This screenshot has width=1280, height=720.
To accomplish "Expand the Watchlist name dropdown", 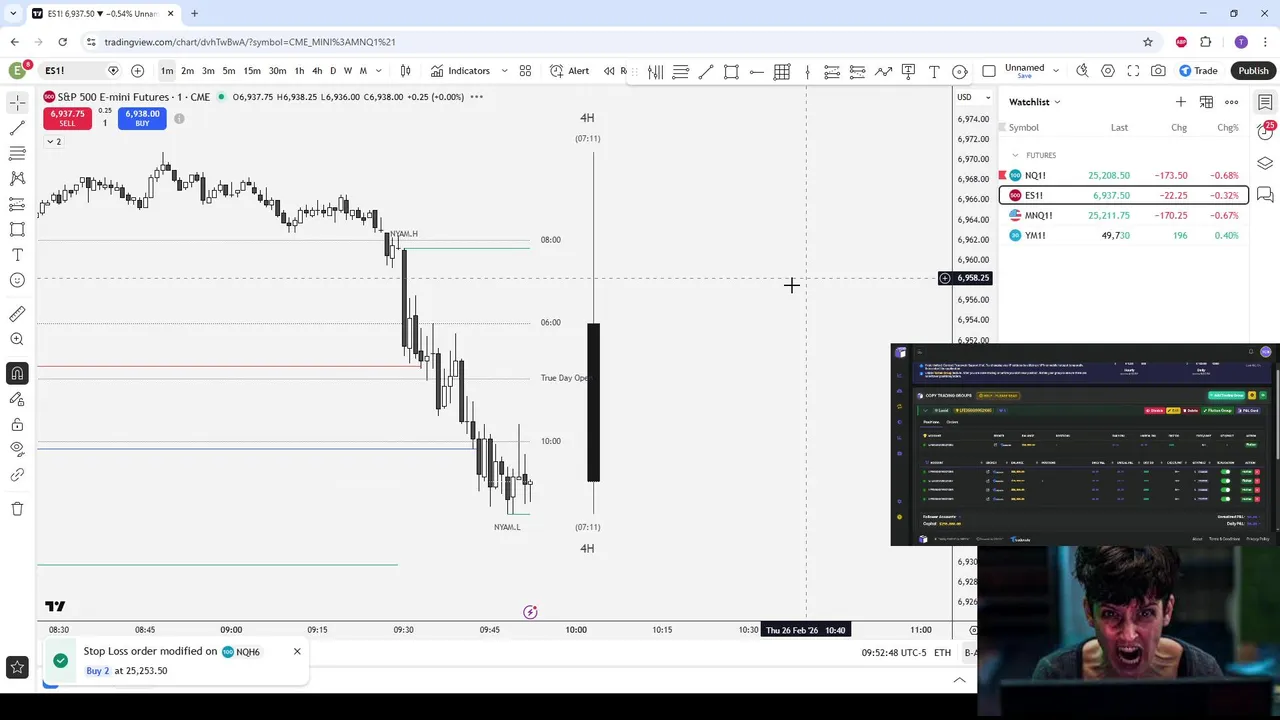I will coord(1035,102).
